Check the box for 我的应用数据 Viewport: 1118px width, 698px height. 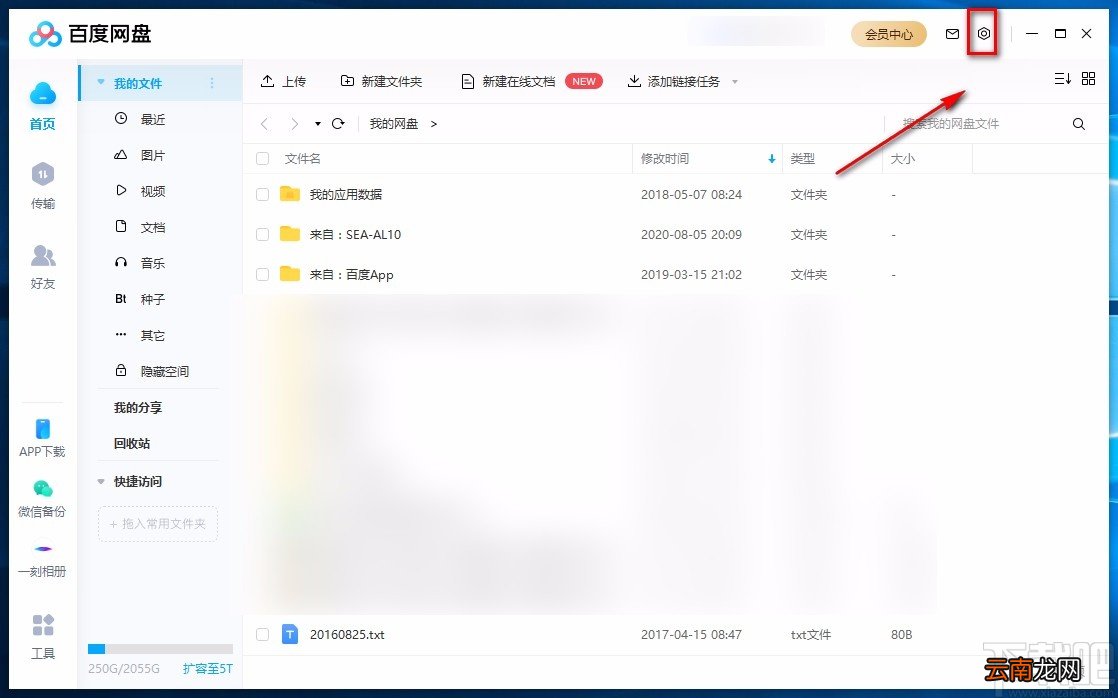(262, 194)
